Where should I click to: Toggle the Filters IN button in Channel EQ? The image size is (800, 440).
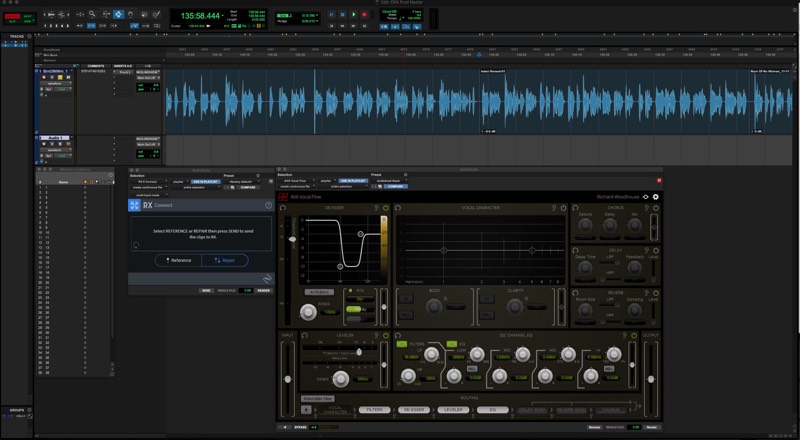tap(402, 344)
